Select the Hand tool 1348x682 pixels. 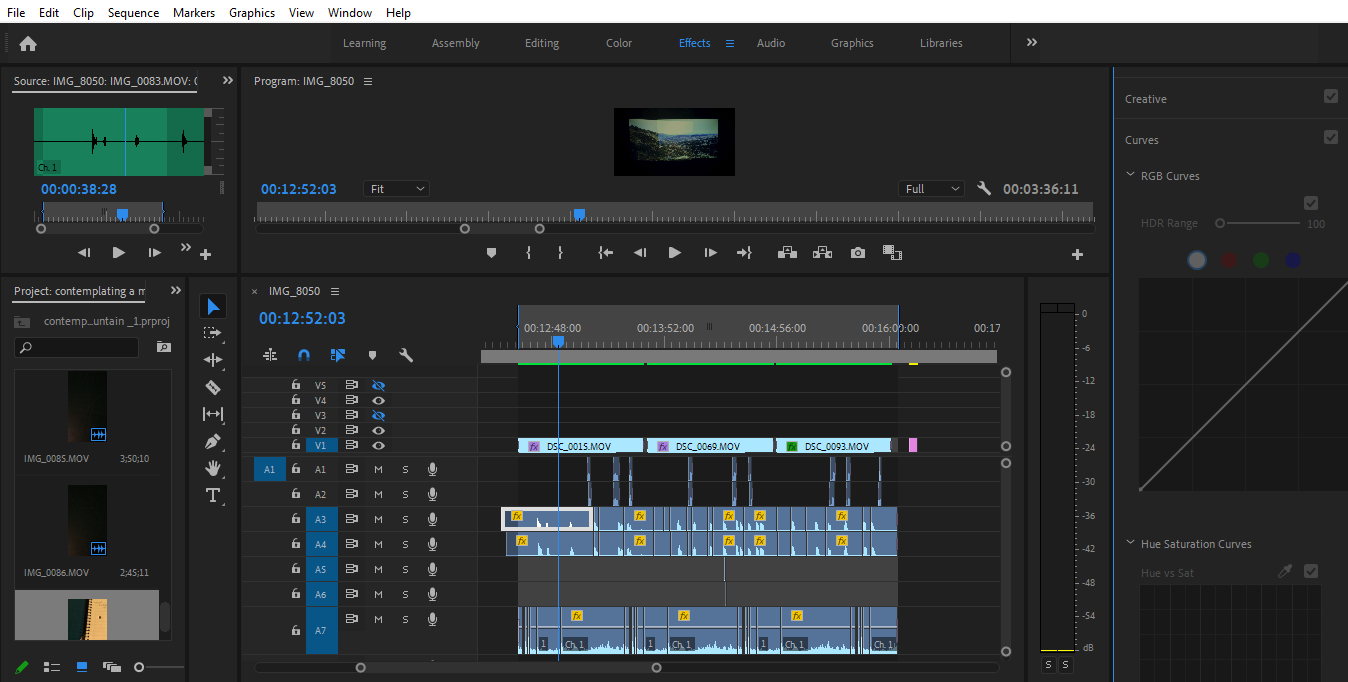(x=212, y=468)
